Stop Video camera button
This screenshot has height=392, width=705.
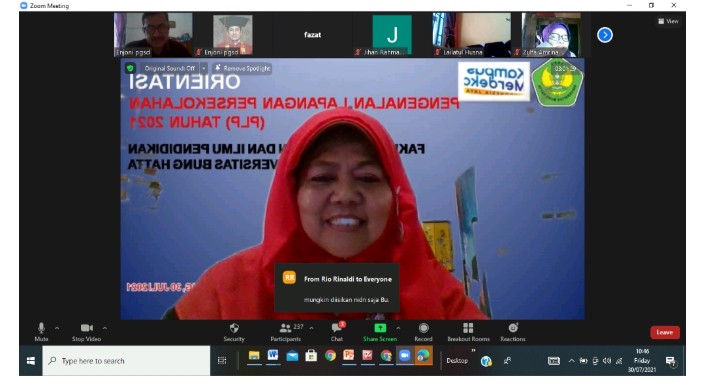coord(86,332)
